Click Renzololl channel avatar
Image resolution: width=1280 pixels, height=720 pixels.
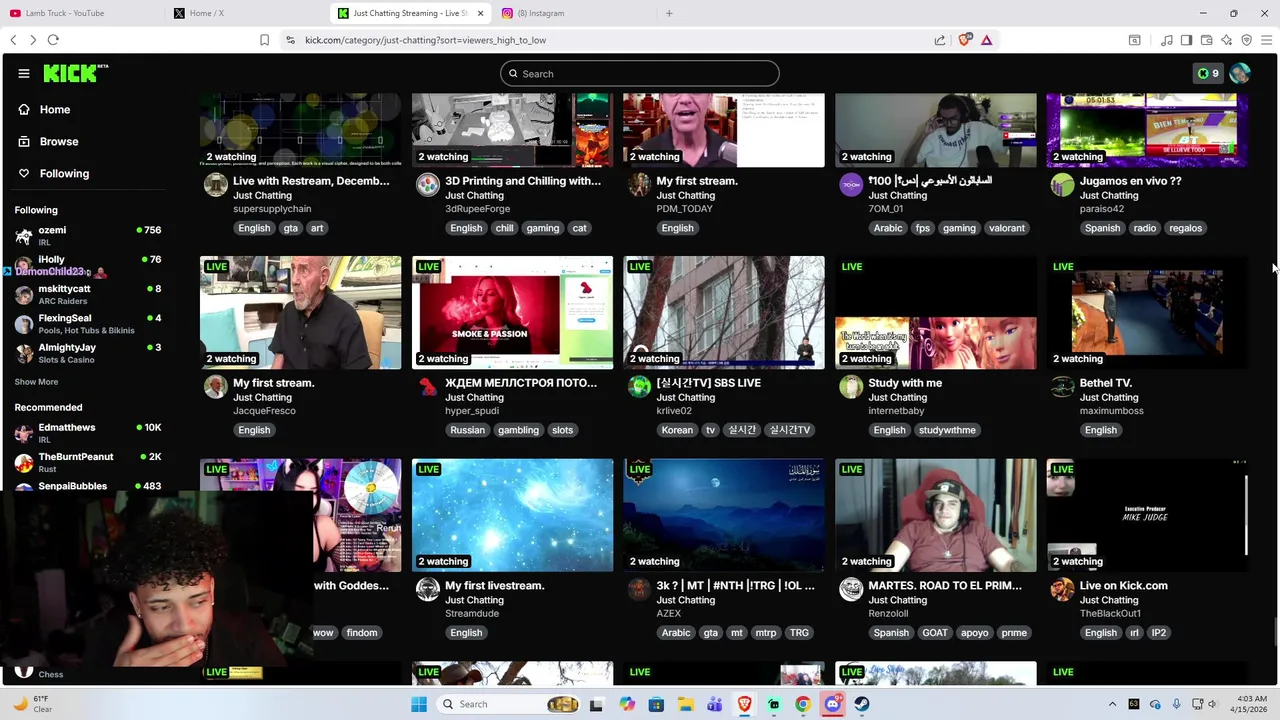(851, 589)
